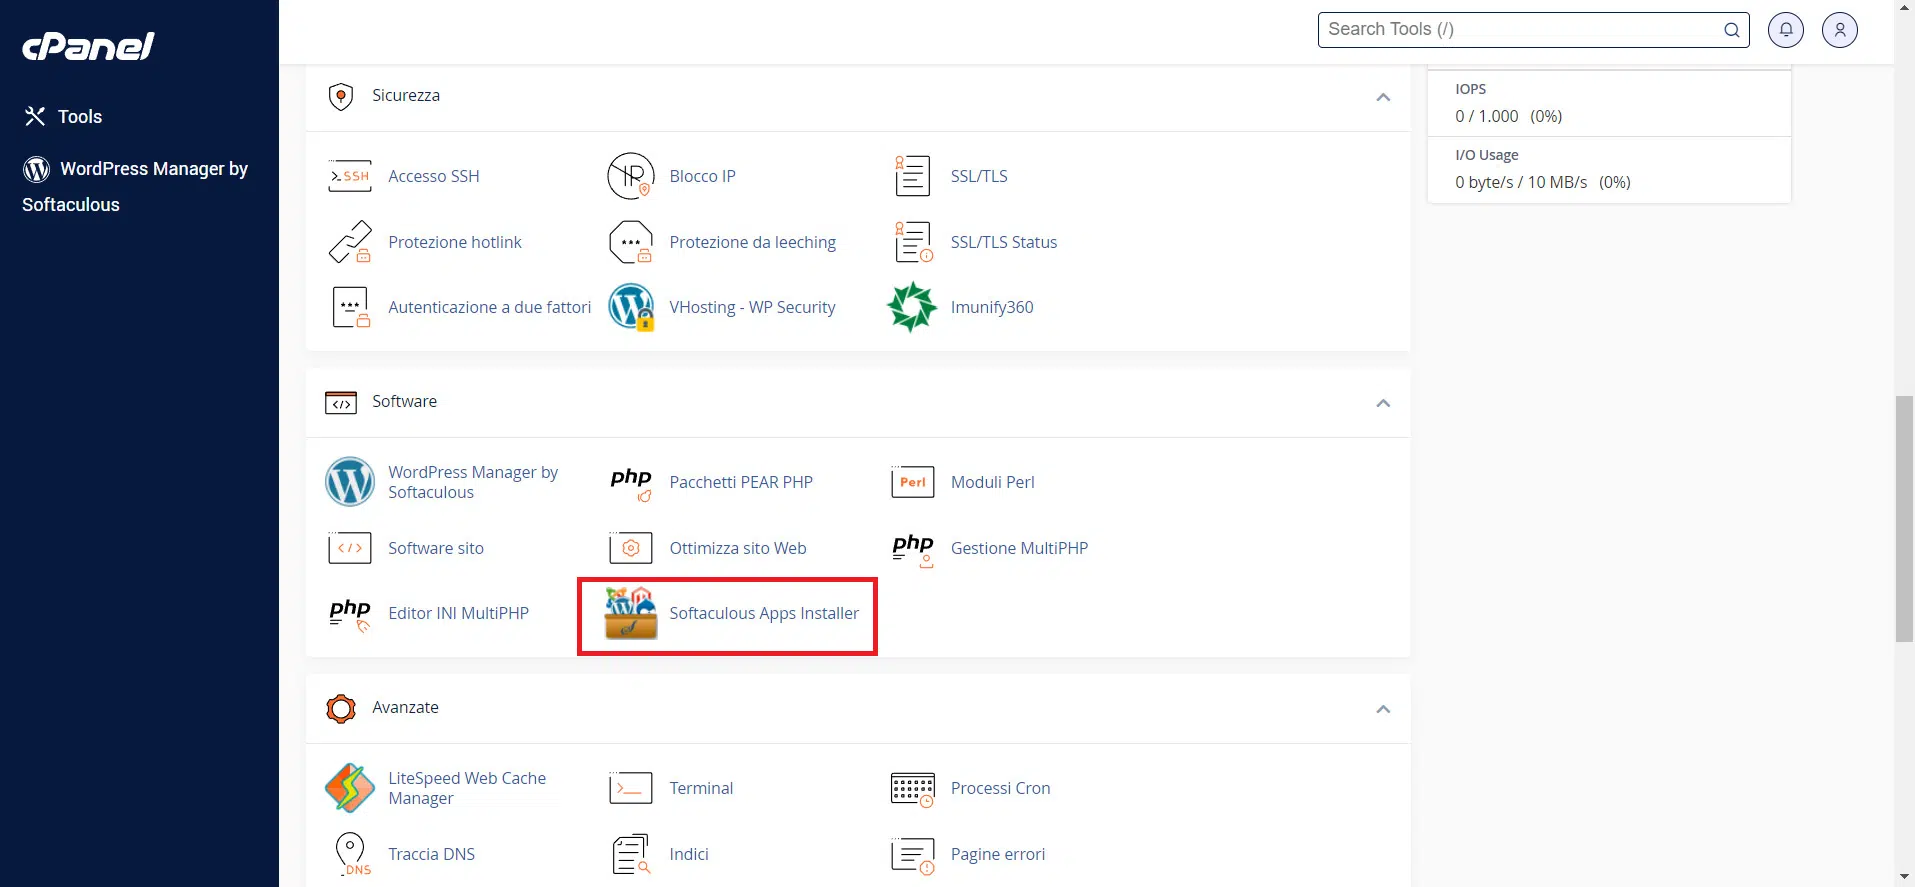Open the Software sito link

(436, 548)
